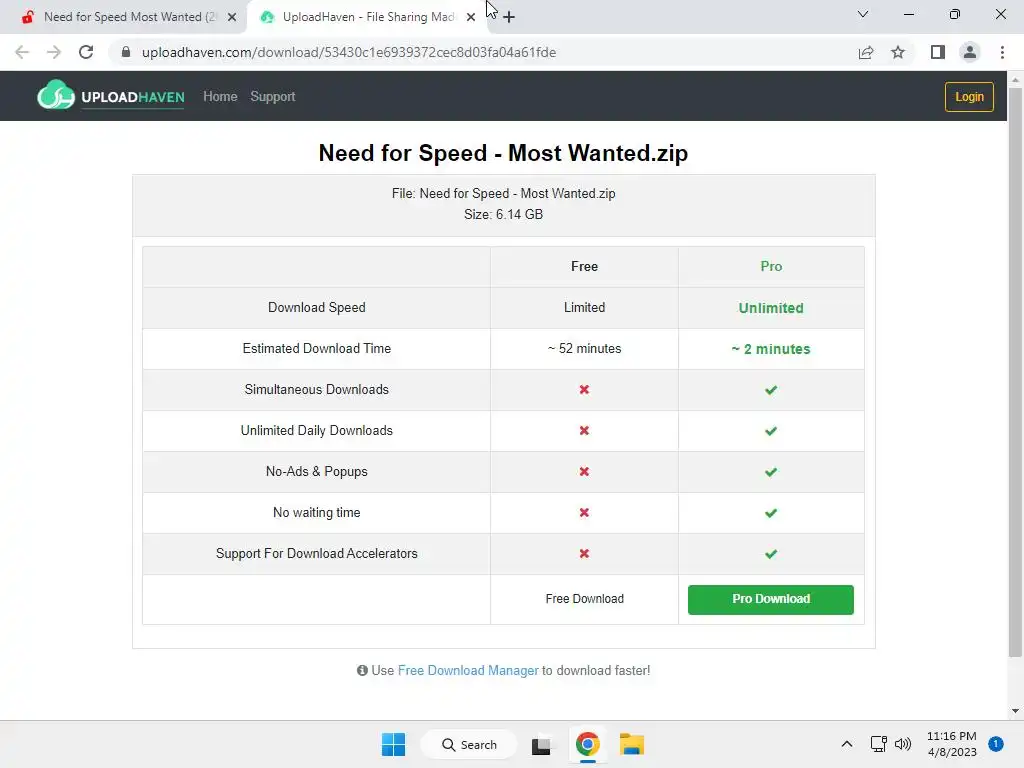Share this page using the share icon
This screenshot has width=1024, height=768.
tap(866, 52)
